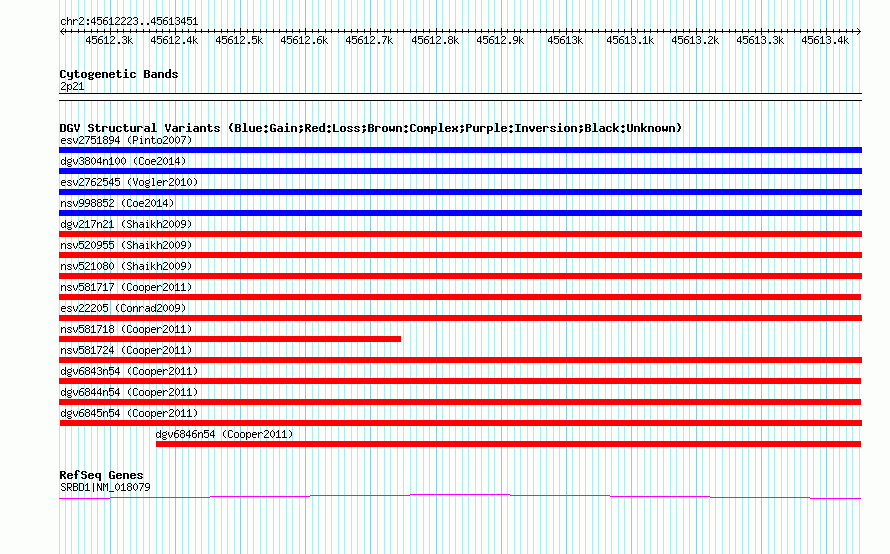Click the red loss bar under nsv520955
The height and width of the screenshot is (554, 890).
coord(460,255)
